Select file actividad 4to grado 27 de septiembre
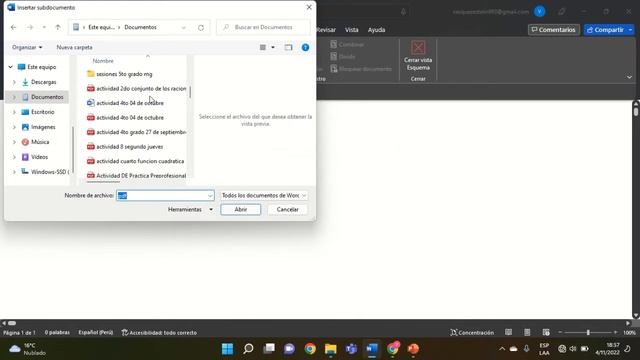 point(136,132)
